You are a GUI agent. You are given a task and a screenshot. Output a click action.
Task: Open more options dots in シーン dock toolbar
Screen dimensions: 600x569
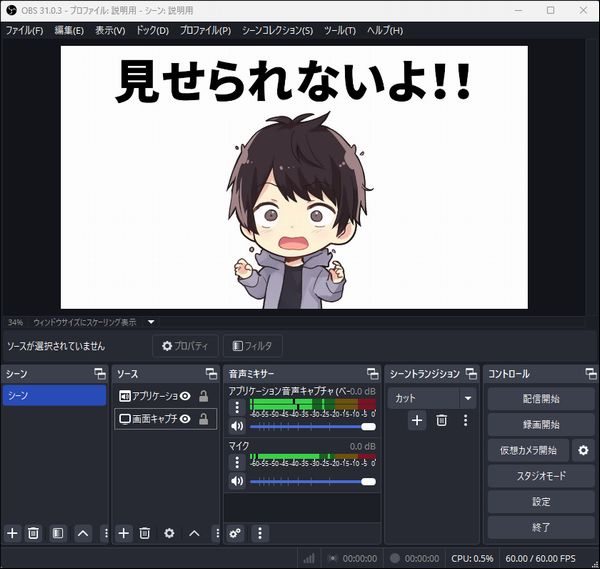click(106, 533)
